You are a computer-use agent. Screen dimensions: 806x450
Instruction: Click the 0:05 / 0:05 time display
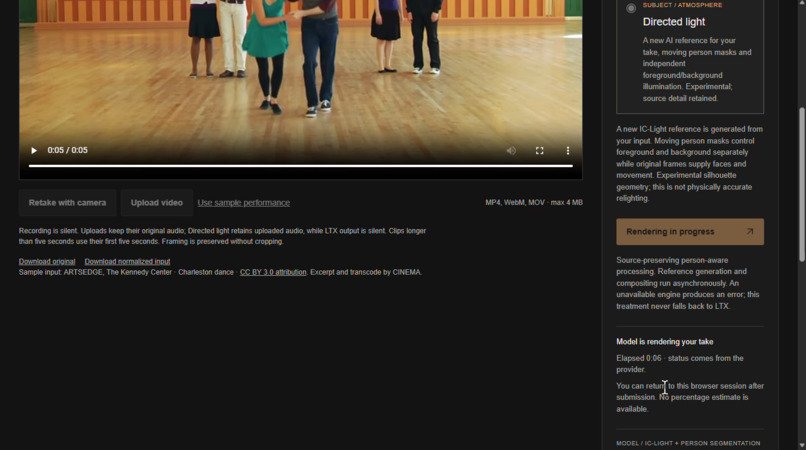coord(67,150)
